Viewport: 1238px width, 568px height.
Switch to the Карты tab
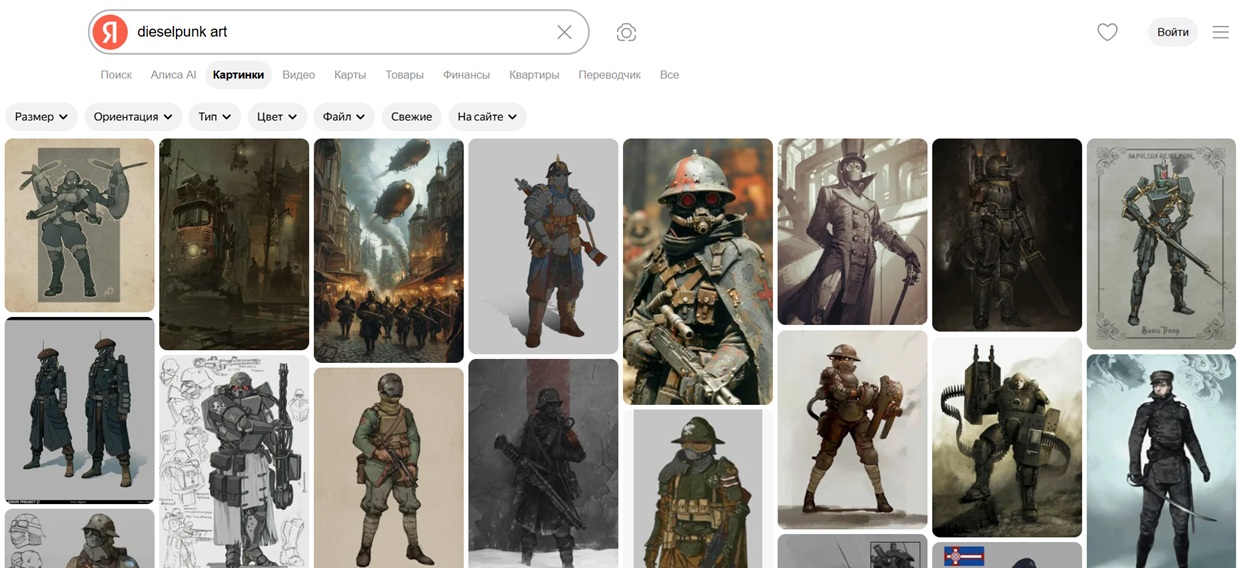click(350, 75)
